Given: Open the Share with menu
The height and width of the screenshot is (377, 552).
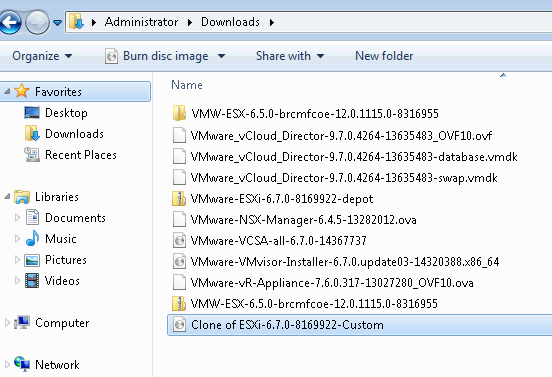Looking at the screenshot, I should (x=290, y=56).
